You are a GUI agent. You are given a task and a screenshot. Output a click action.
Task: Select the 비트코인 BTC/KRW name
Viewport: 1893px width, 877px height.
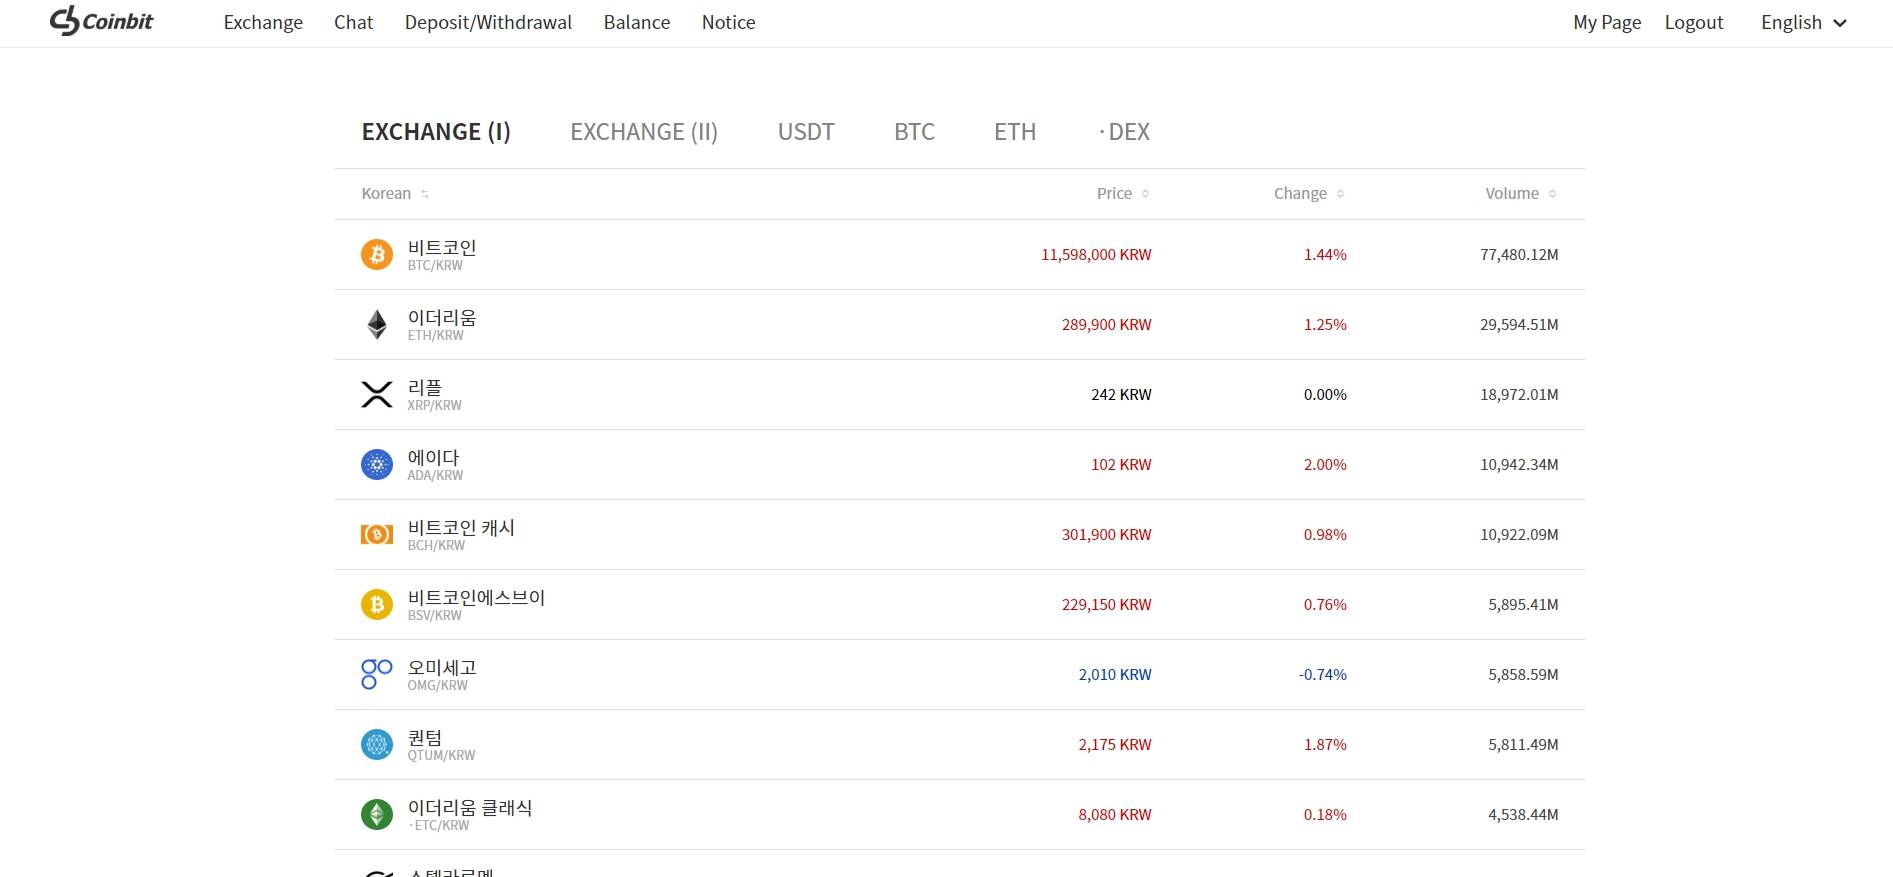(x=442, y=254)
